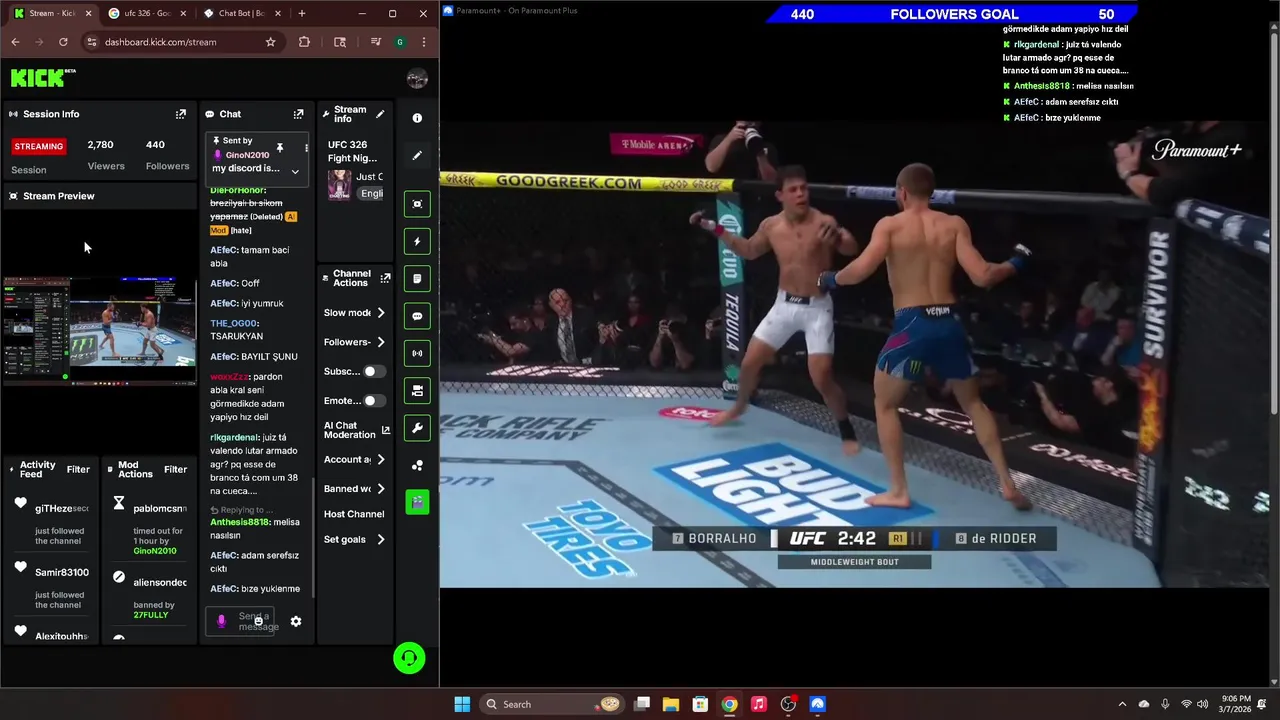The height and width of the screenshot is (720, 1280).
Task: Toggle stream preview widget icon in sidebar
Action: point(417,204)
